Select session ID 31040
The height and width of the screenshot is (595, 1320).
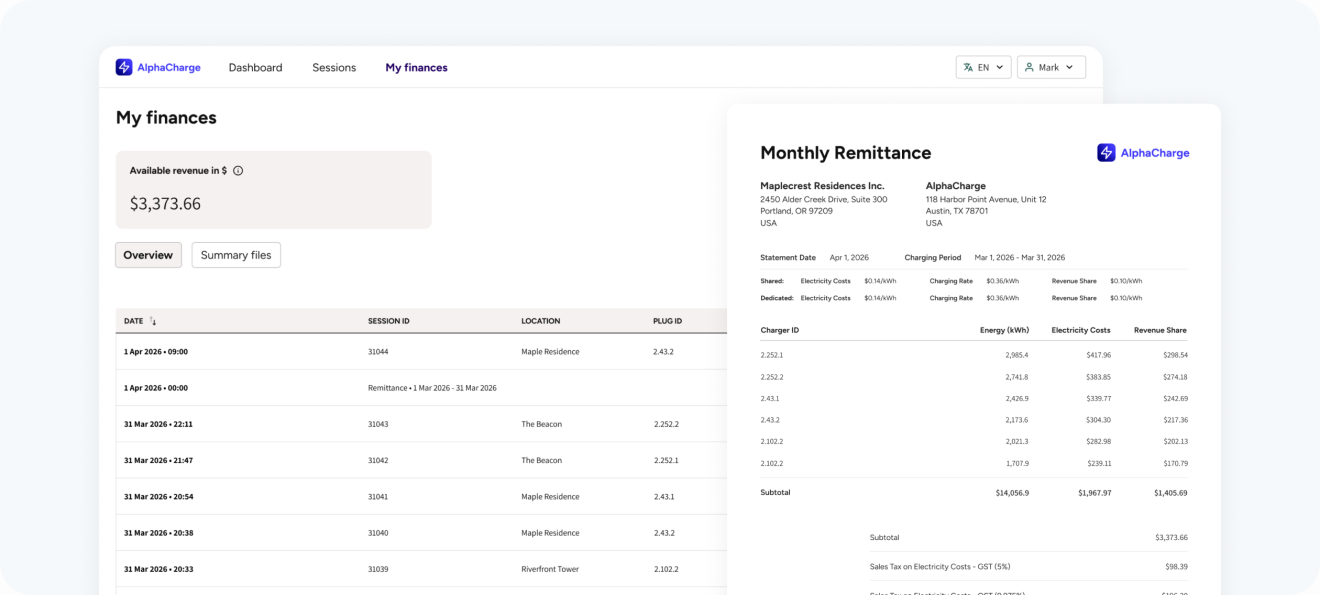click(378, 533)
